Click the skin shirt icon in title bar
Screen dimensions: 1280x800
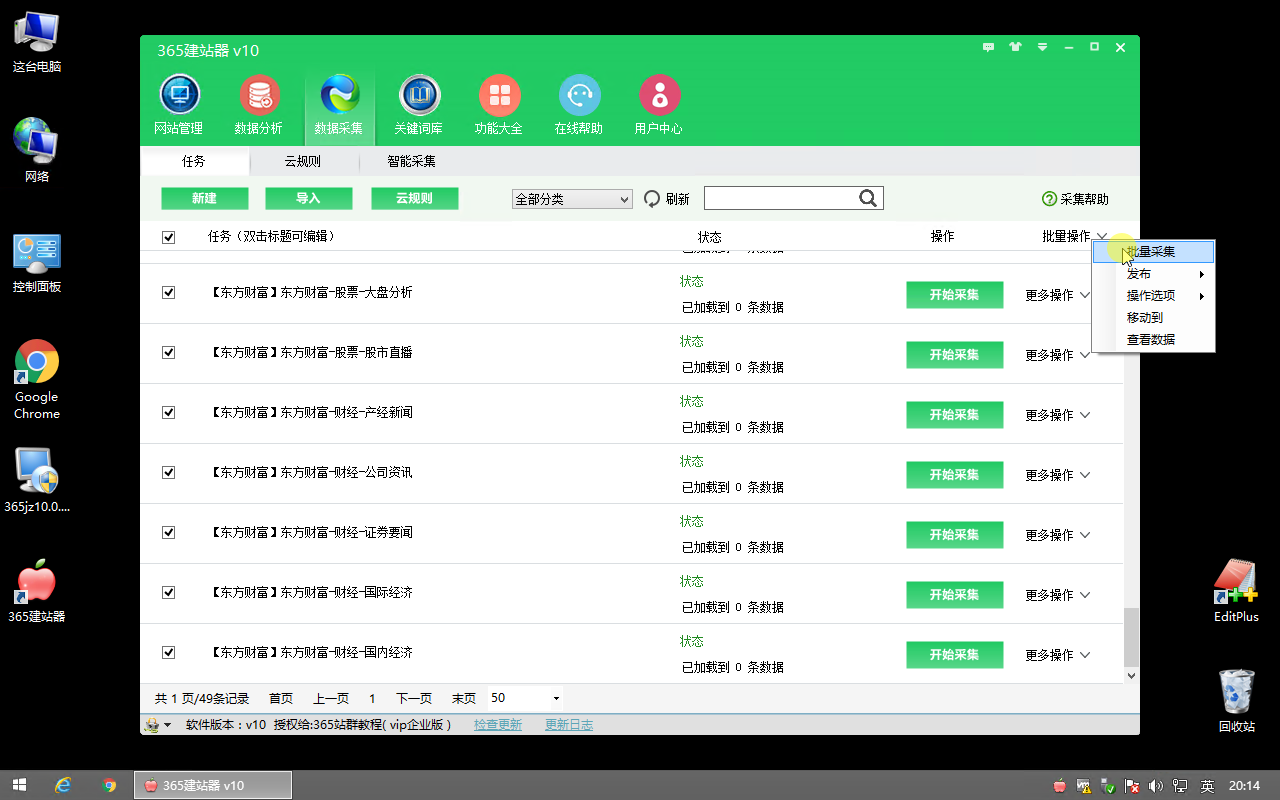point(1016,47)
